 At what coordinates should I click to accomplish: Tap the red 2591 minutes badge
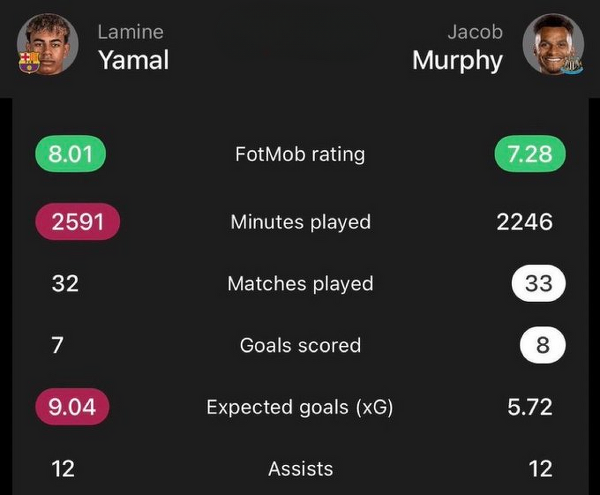click(77, 222)
